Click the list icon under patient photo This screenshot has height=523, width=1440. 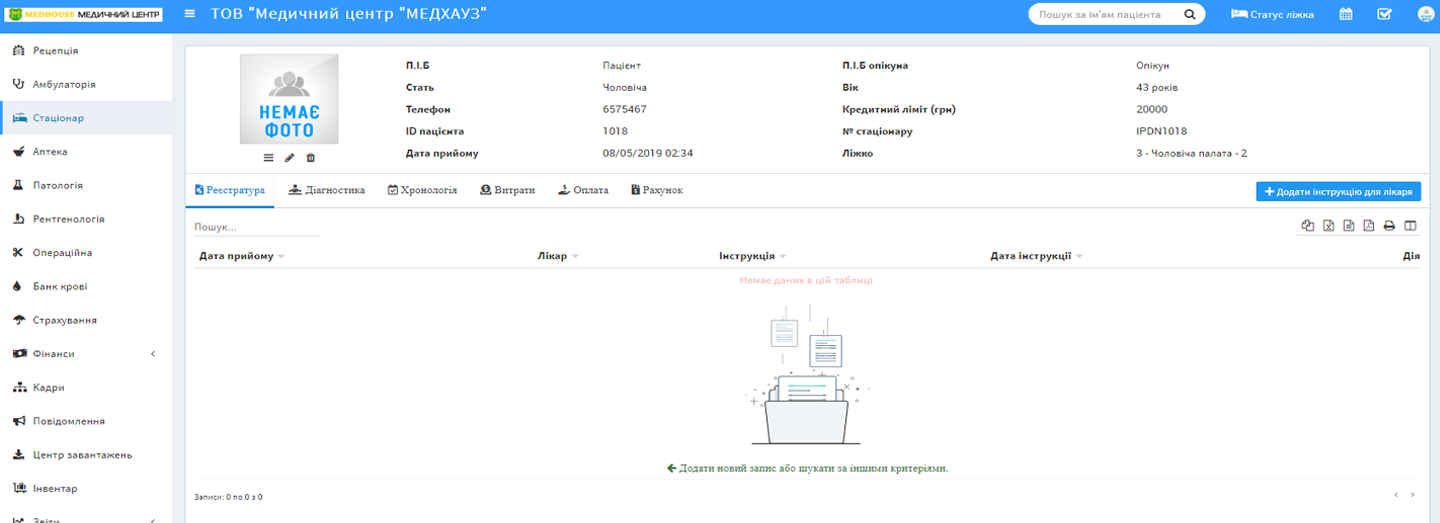pos(268,158)
